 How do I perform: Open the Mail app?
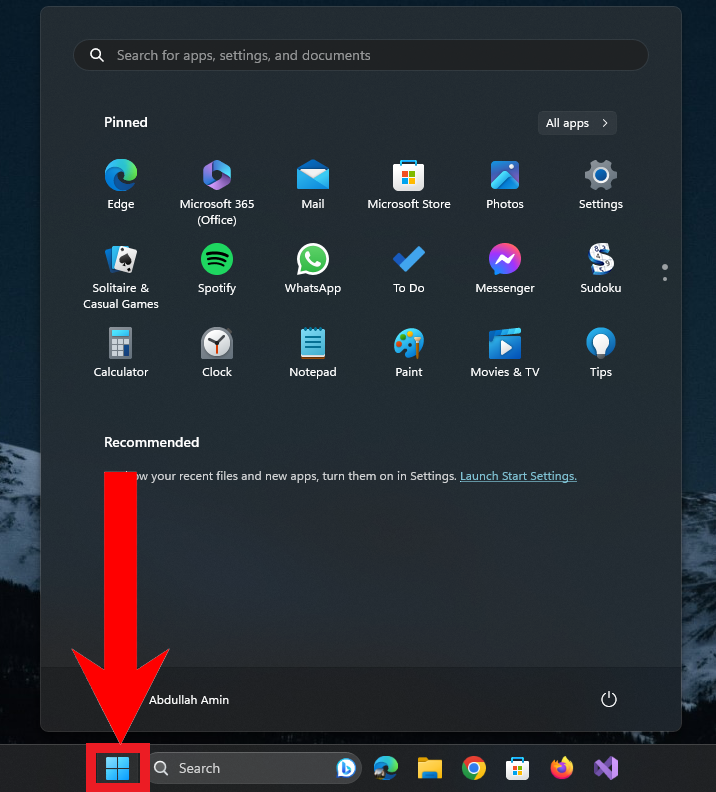(313, 184)
